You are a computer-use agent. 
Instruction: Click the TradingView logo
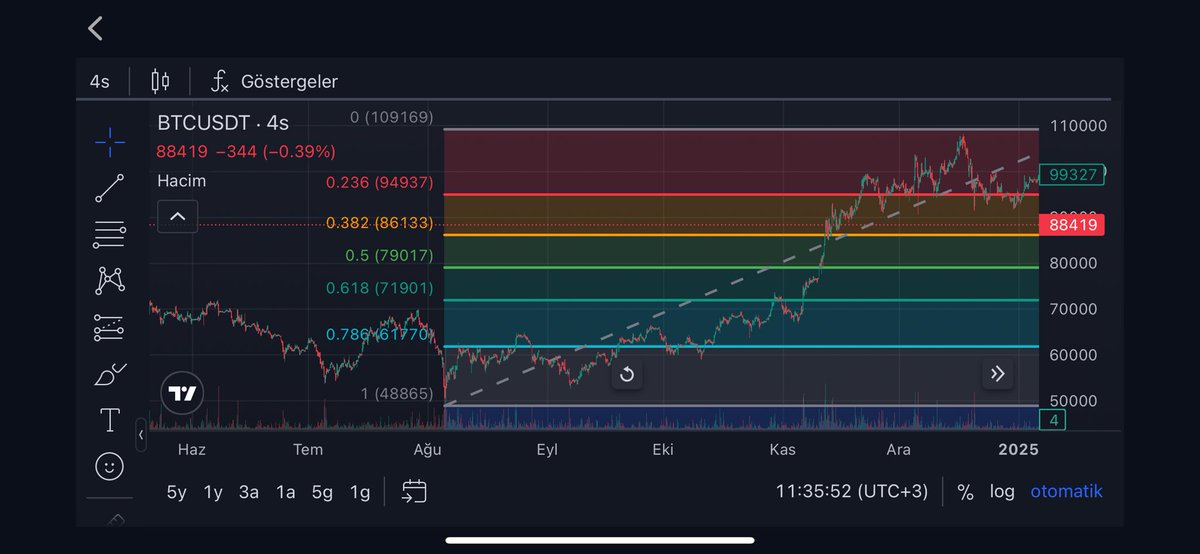tap(183, 393)
